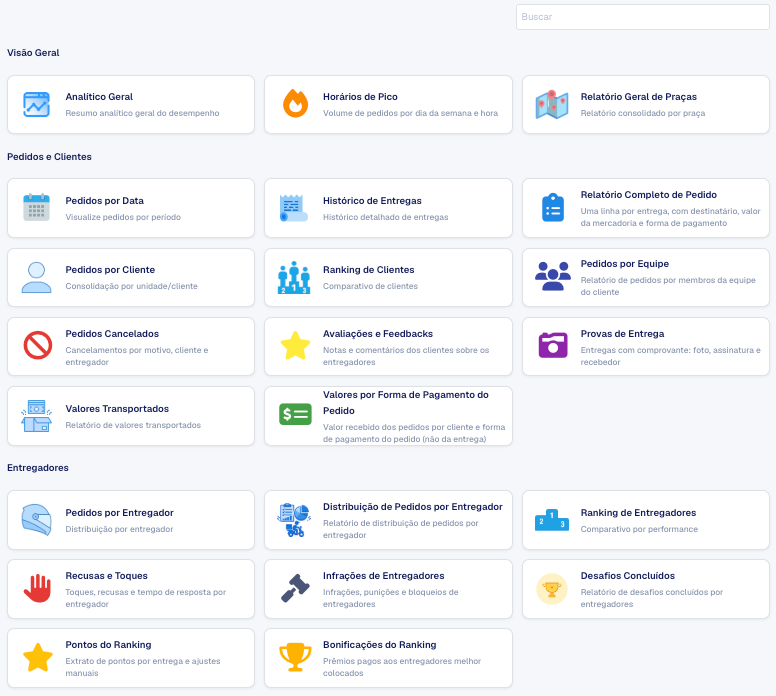Open Valores por Forma de Pagamento title

[406, 402]
